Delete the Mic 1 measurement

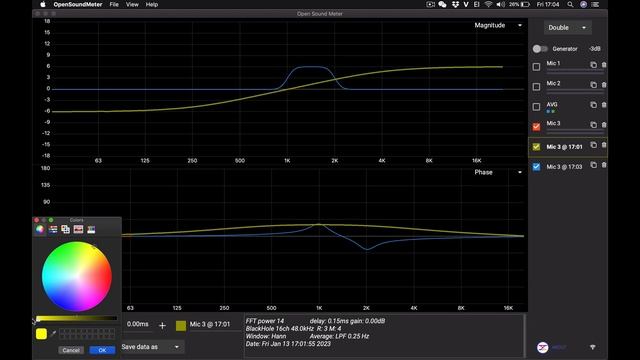604,65
